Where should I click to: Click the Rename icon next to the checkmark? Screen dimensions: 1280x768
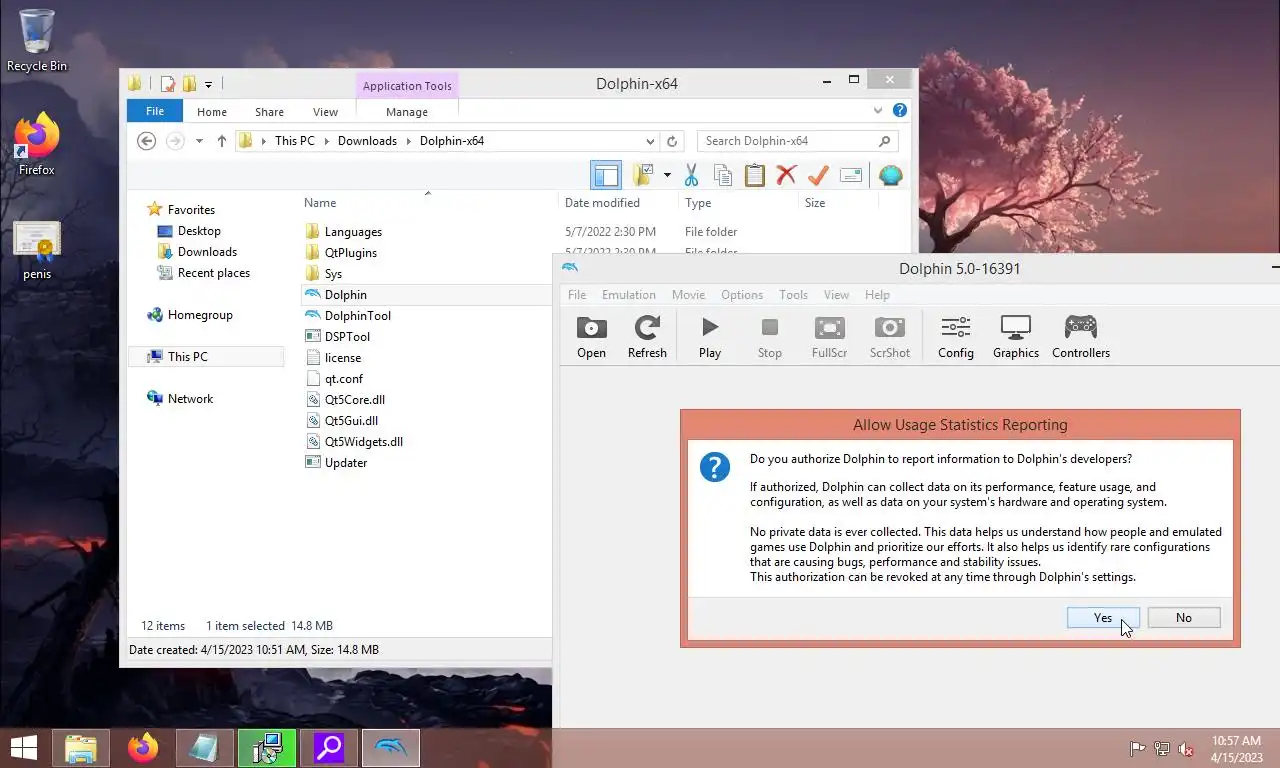851,175
